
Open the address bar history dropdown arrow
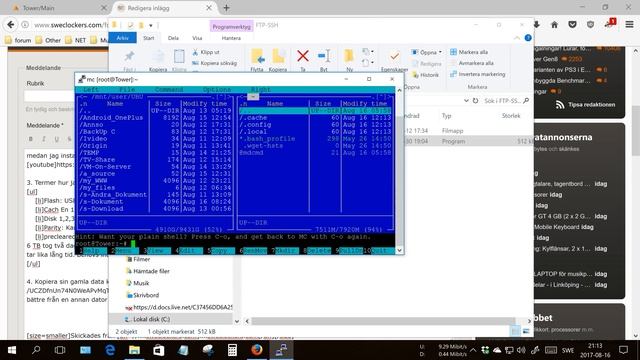[466, 100]
